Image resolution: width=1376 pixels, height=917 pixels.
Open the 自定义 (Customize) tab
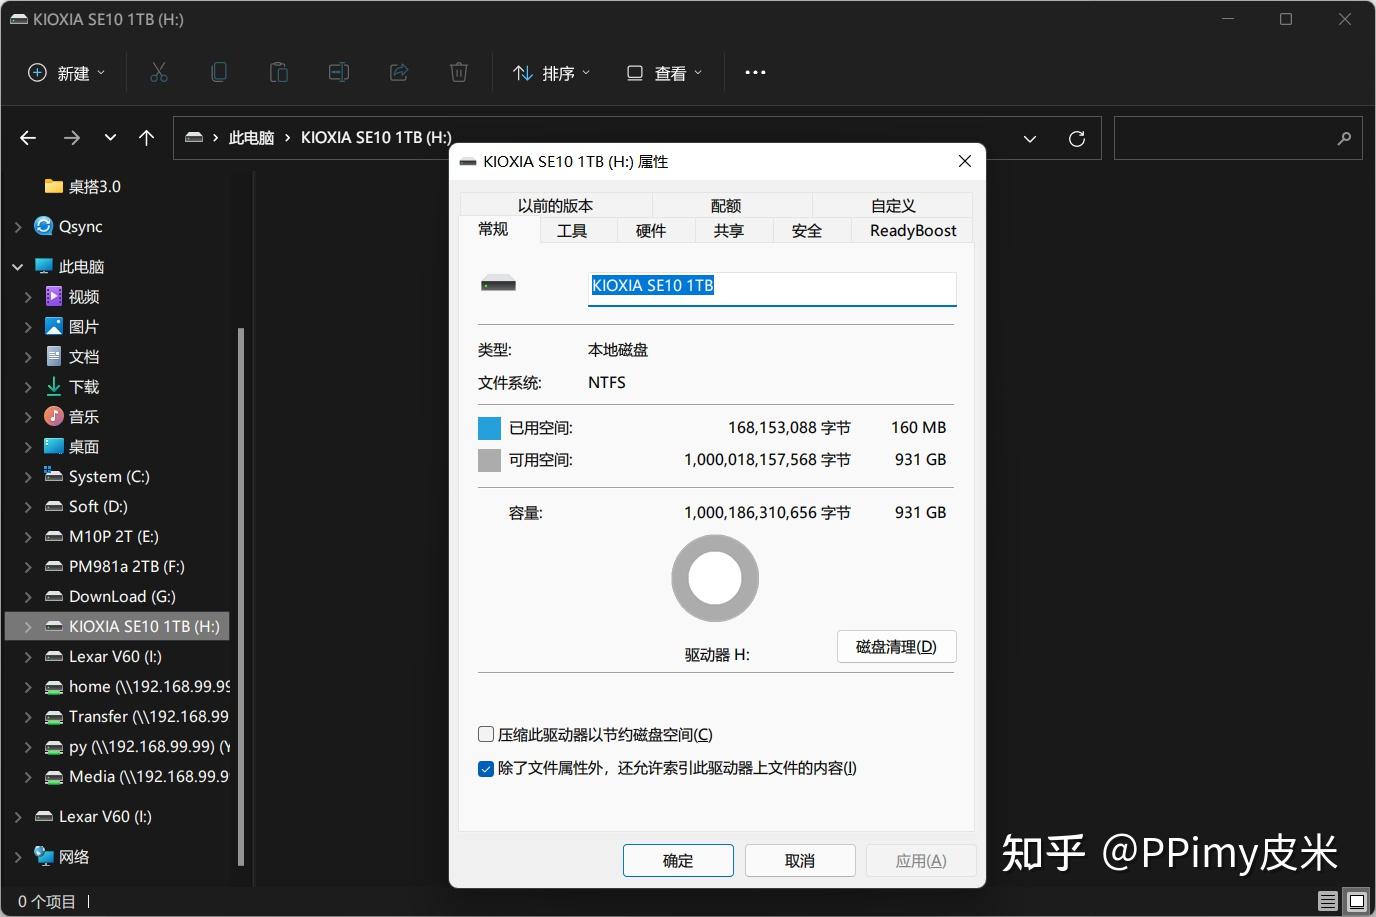click(893, 205)
